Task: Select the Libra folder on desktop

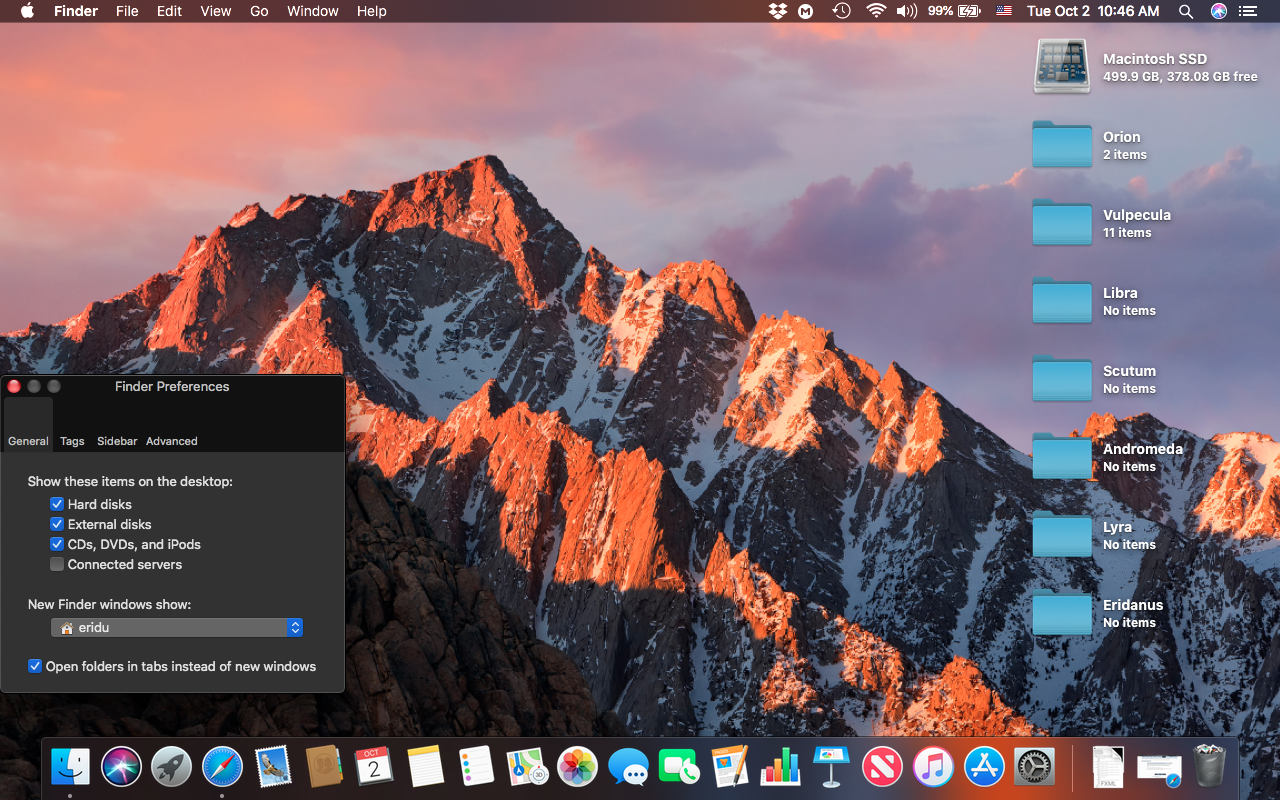Action: [x=1061, y=301]
